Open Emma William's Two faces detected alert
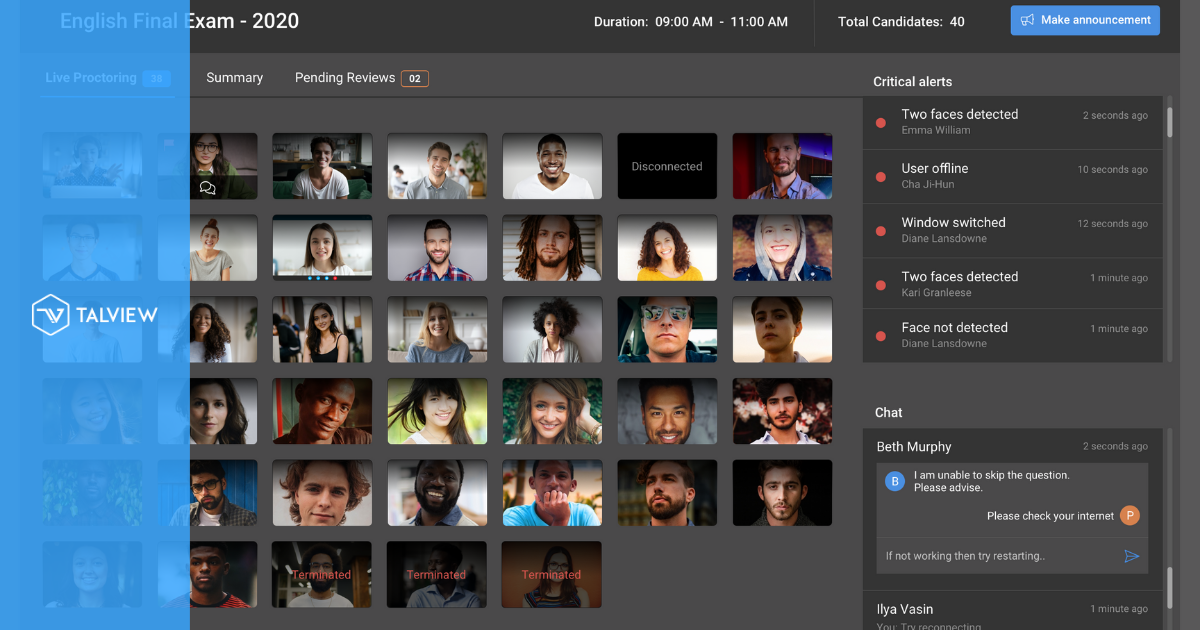The width and height of the screenshot is (1200, 630). 959,121
